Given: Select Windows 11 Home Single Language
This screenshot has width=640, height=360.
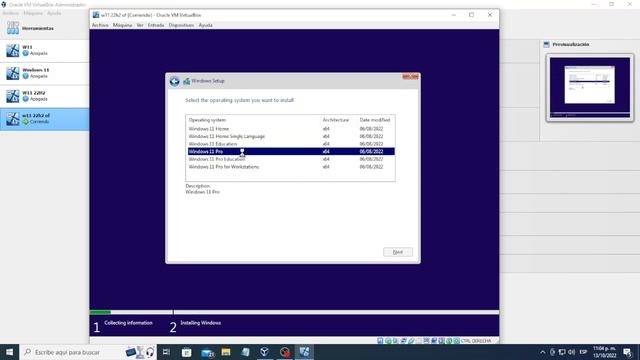Looking at the screenshot, I should click(x=291, y=136).
